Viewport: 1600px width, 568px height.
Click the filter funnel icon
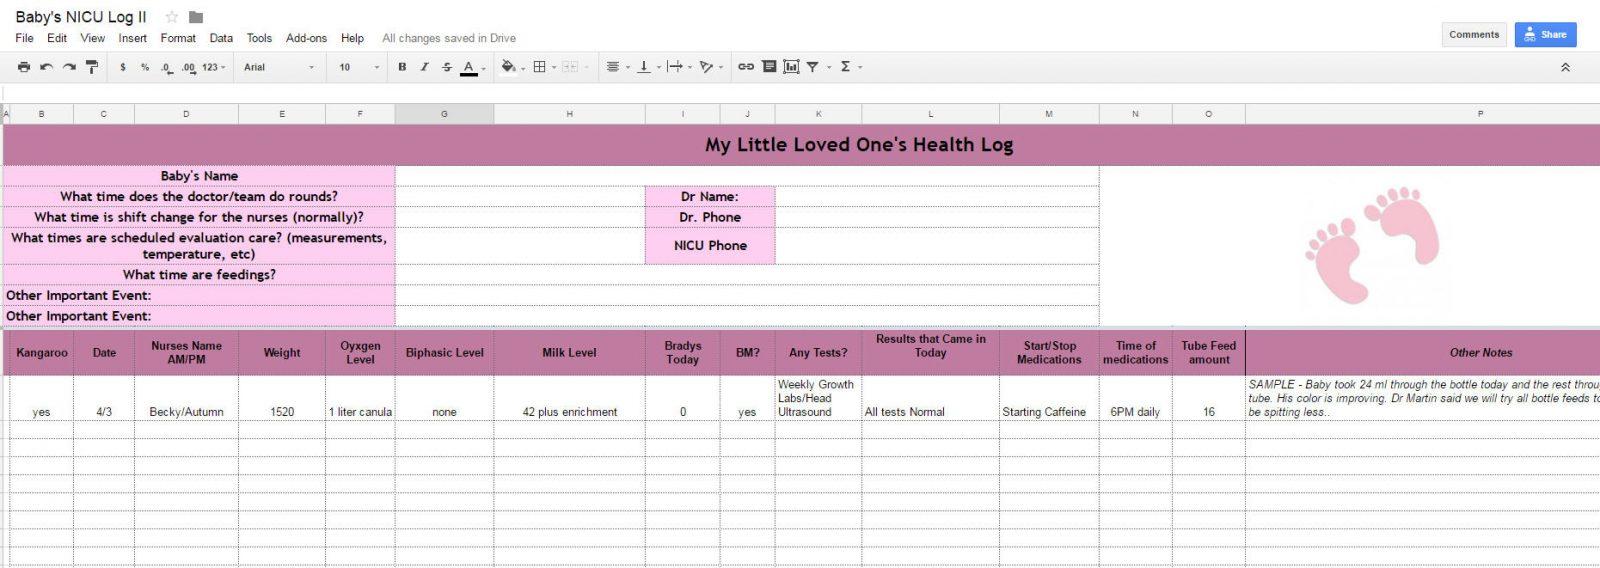click(x=813, y=67)
